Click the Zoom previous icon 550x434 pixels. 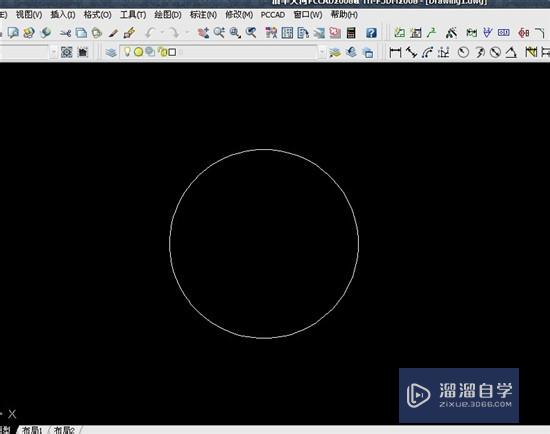[251, 33]
